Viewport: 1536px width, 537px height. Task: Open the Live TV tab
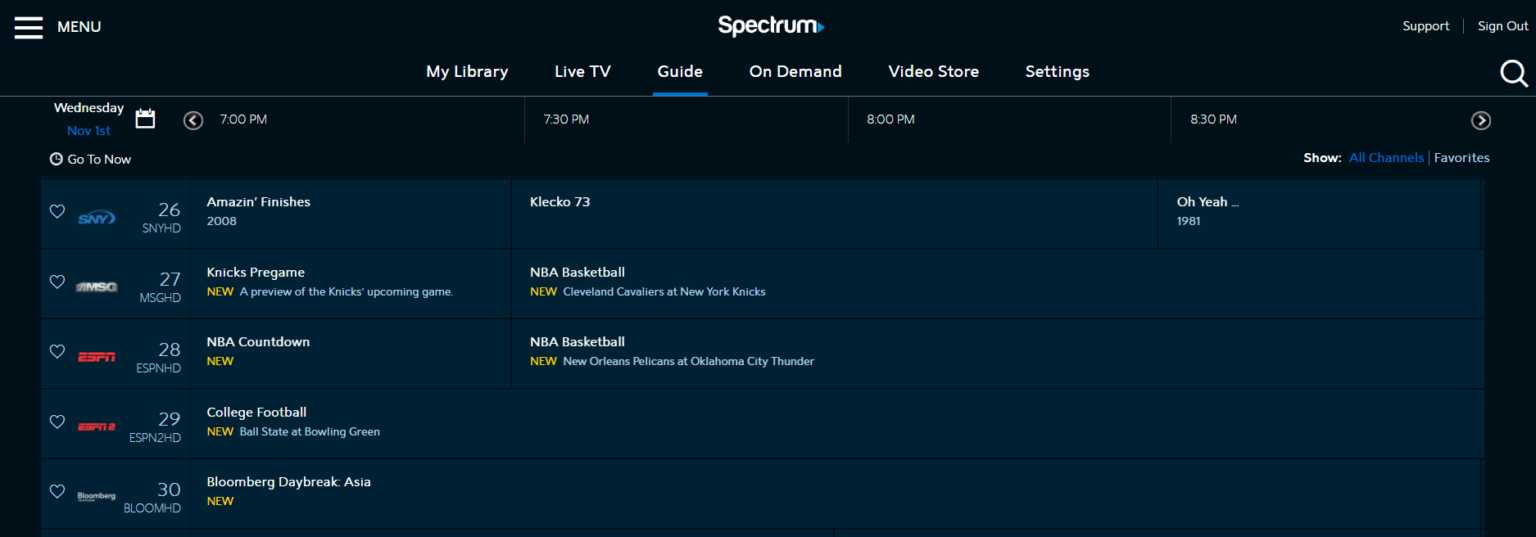582,72
